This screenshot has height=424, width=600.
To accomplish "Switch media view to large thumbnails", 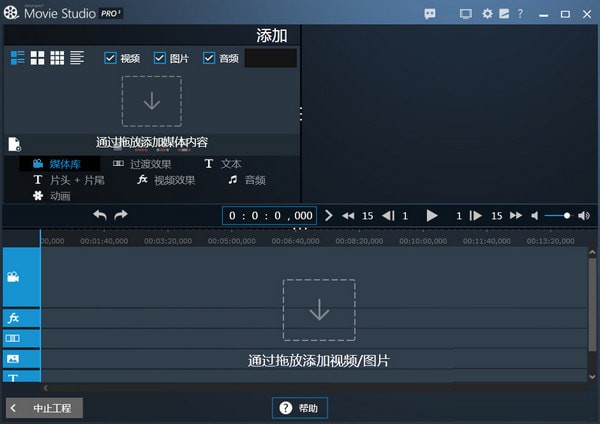I will (x=37, y=58).
